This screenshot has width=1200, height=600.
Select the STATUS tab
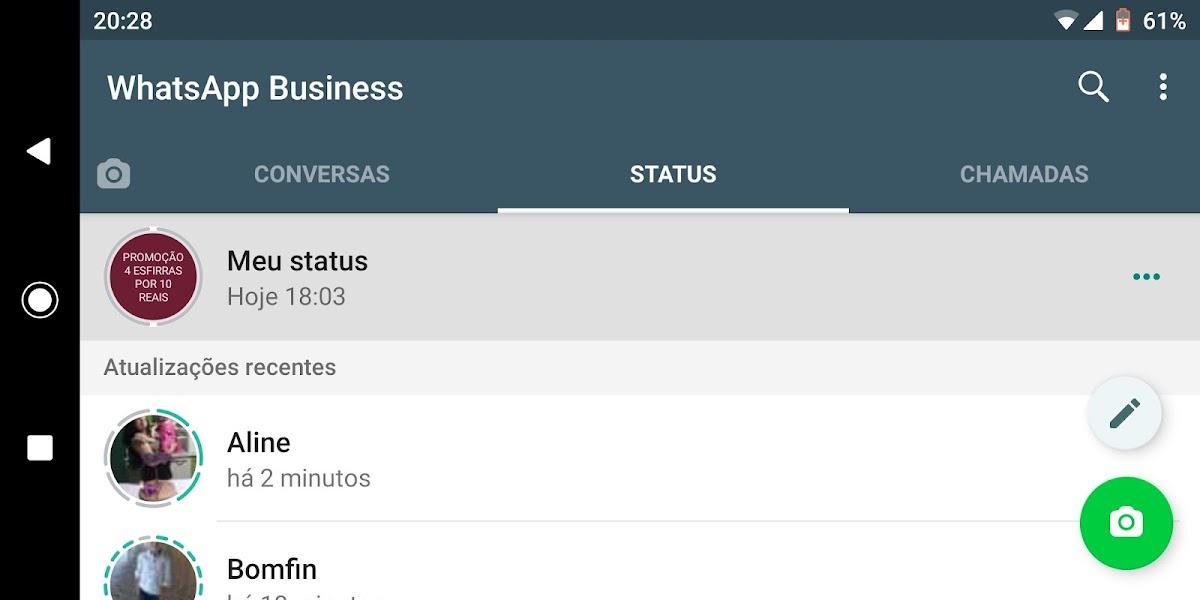[673, 174]
